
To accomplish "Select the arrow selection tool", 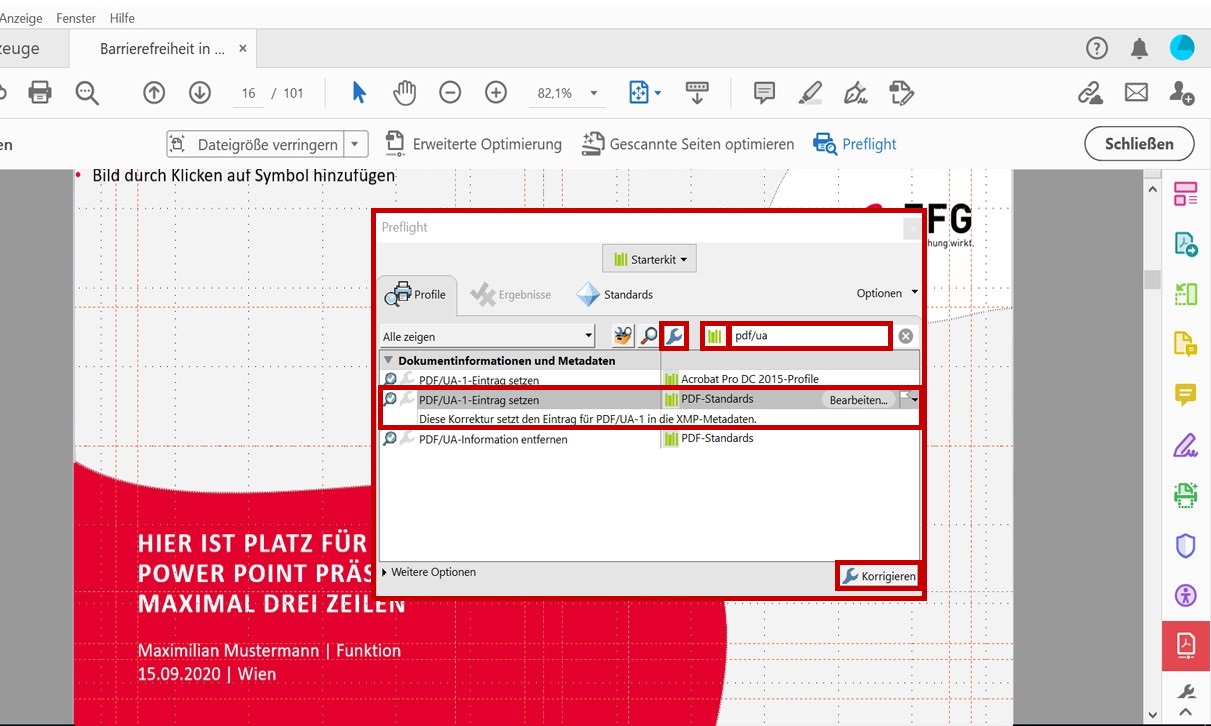I will tap(359, 93).
